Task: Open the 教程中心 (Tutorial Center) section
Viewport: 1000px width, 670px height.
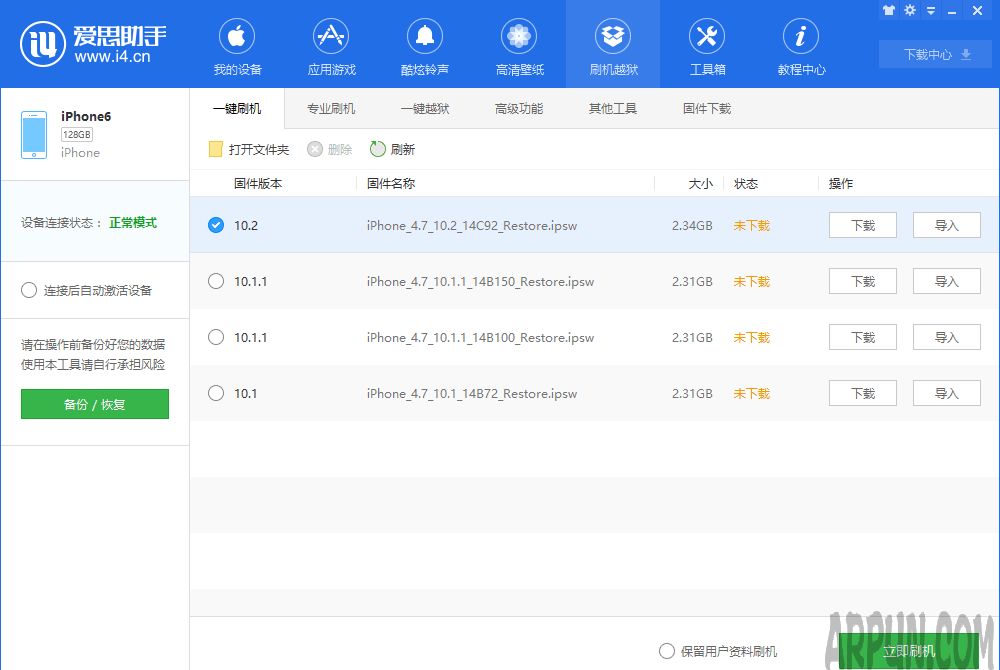Action: pyautogui.click(x=800, y=44)
